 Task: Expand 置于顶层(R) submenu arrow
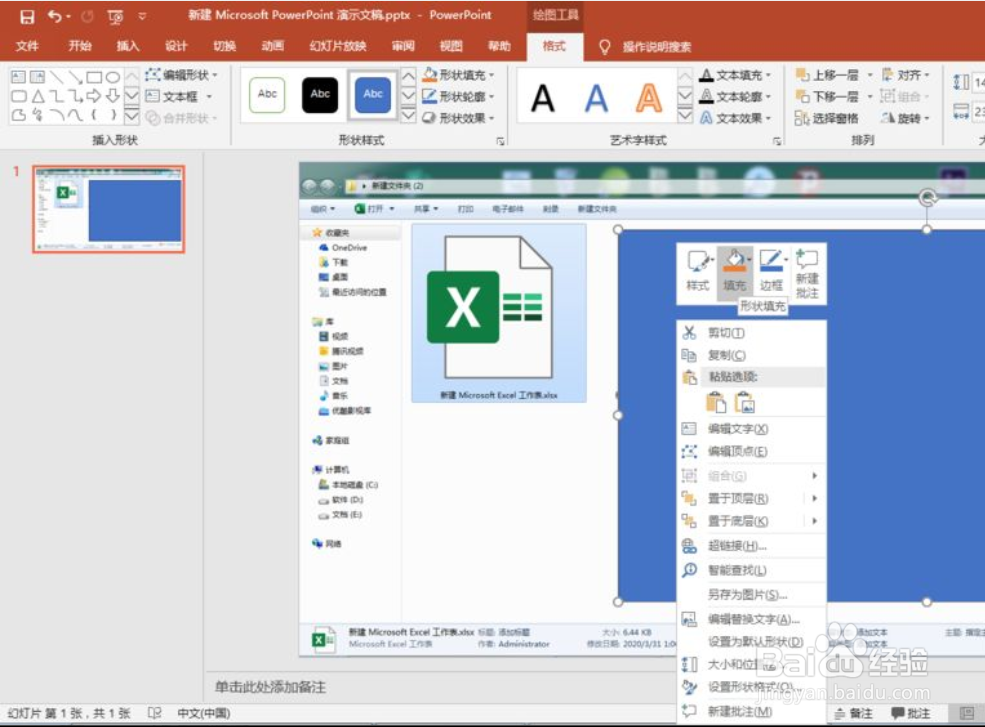pos(815,498)
